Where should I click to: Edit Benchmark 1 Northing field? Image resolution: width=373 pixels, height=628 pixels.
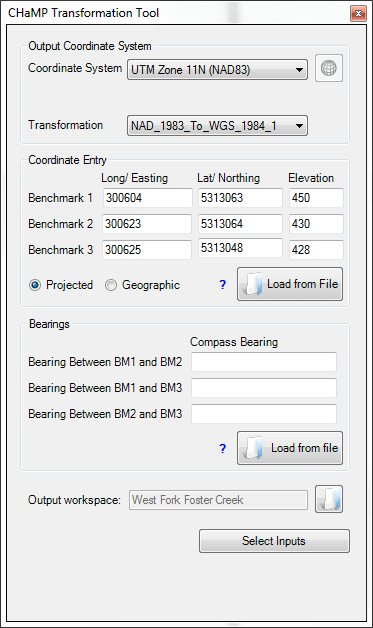[x=240, y=198]
